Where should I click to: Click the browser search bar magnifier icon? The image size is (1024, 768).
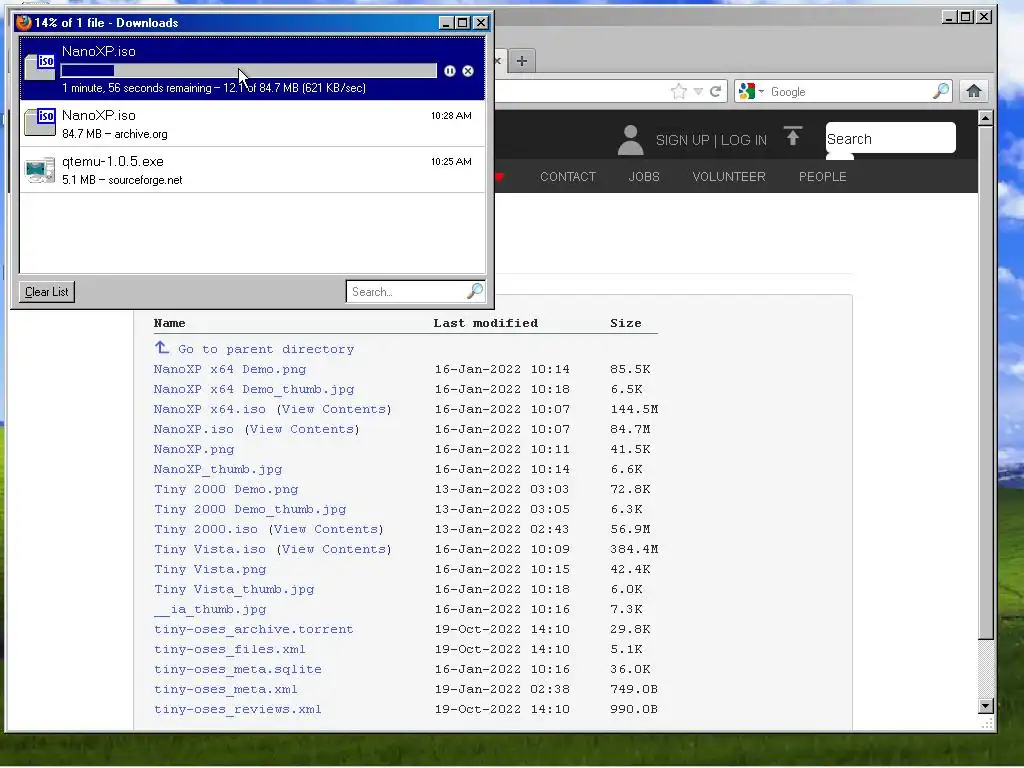click(x=940, y=91)
